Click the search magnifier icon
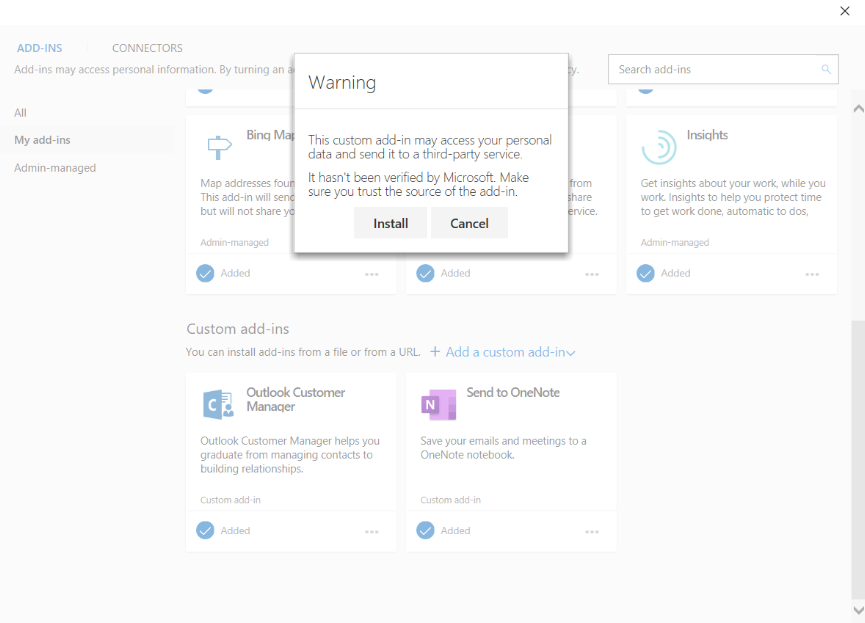The height and width of the screenshot is (623, 865). pos(826,69)
